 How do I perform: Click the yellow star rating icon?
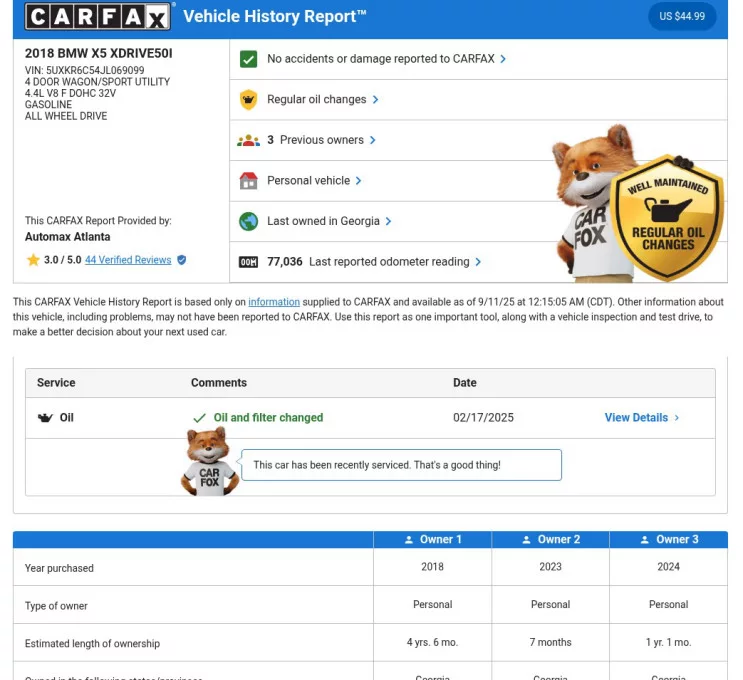[33, 260]
